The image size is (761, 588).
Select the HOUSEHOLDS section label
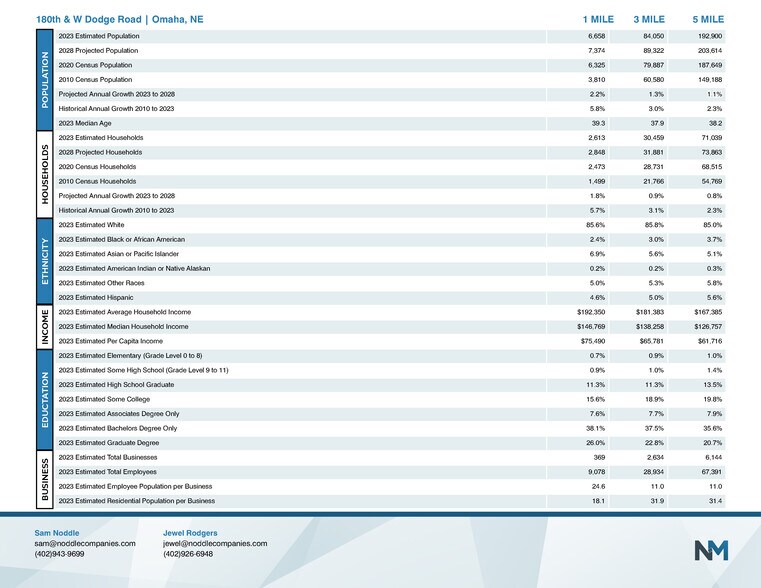pyautogui.click(x=44, y=173)
